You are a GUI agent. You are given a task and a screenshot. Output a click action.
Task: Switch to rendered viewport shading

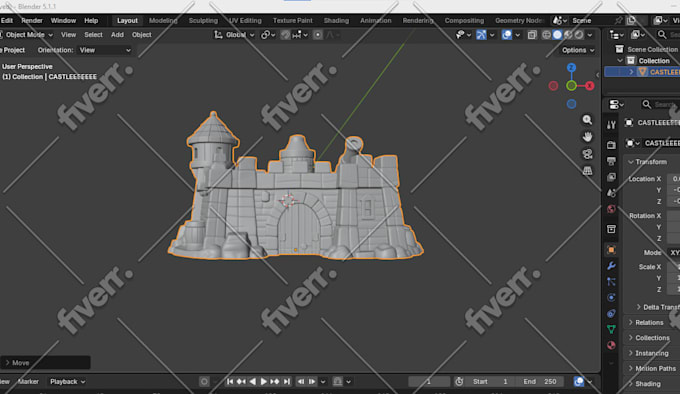coord(579,35)
